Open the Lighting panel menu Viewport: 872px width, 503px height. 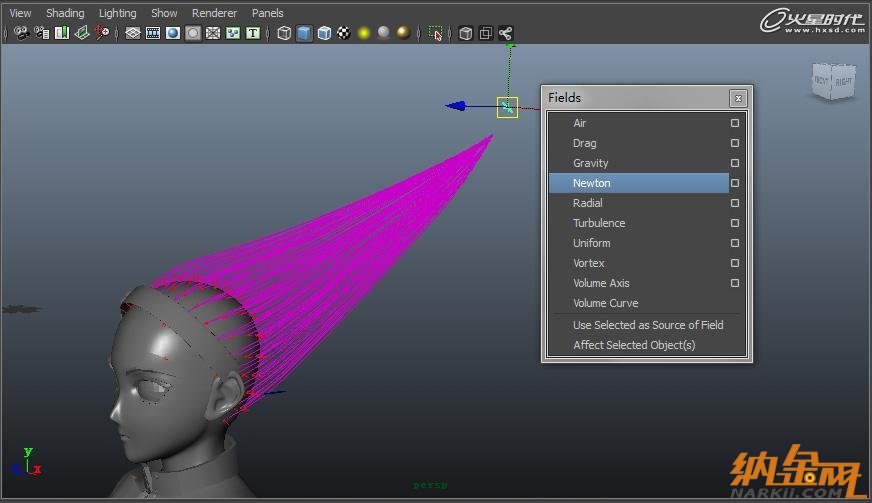[117, 13]
